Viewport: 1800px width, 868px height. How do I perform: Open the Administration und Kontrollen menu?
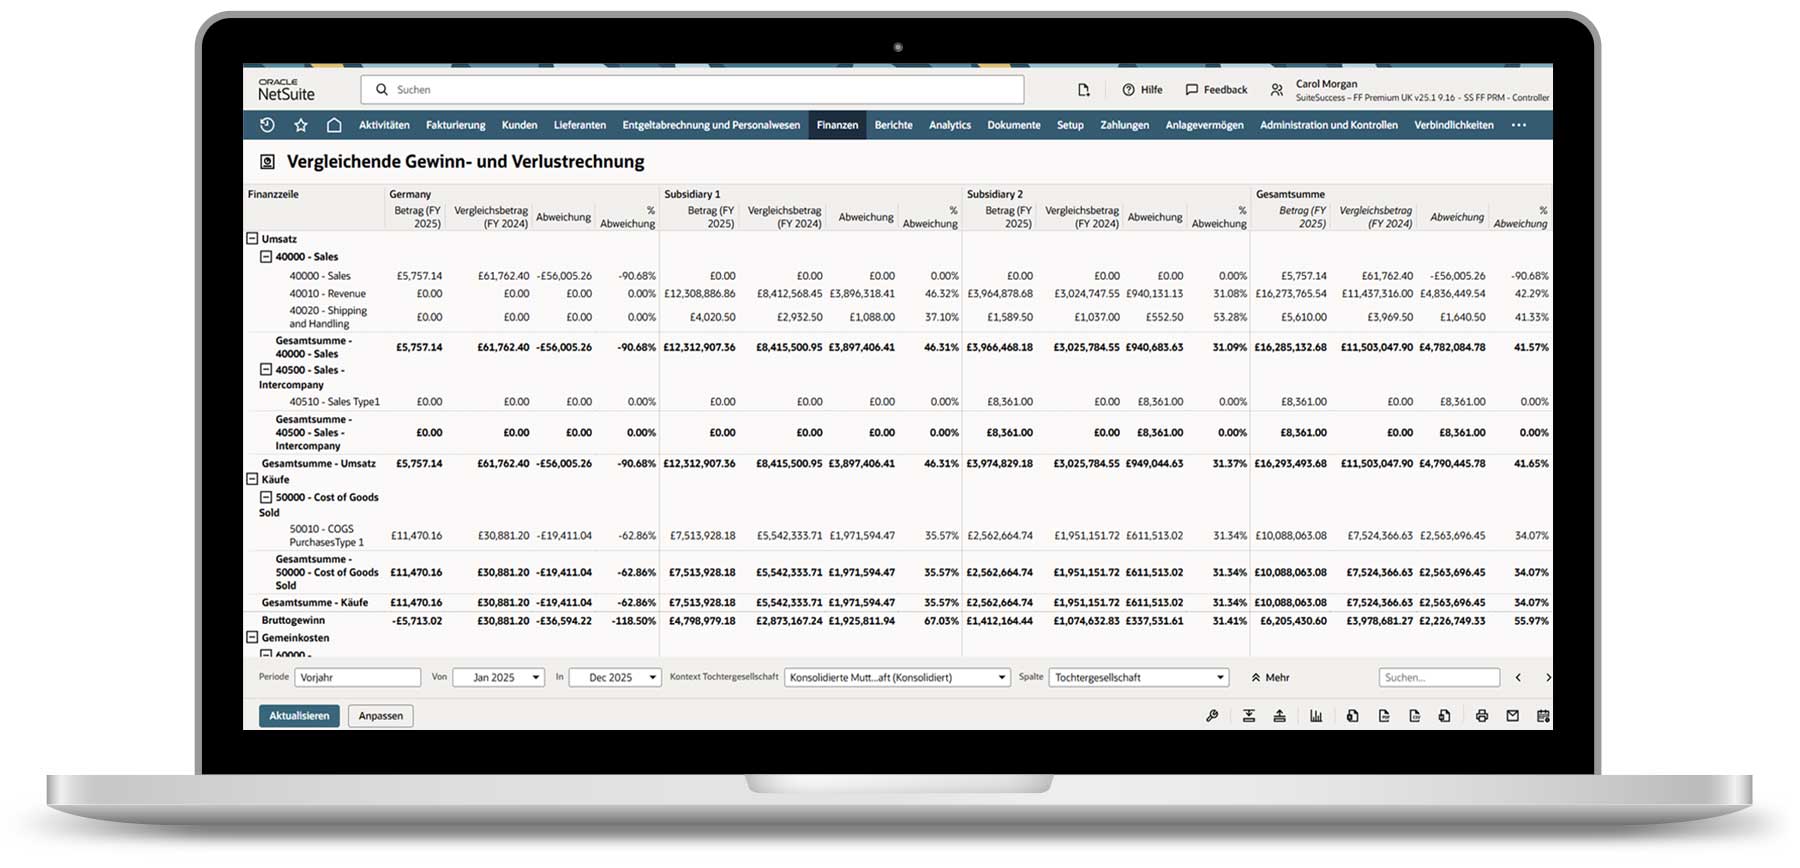(x=1328, y=125)
